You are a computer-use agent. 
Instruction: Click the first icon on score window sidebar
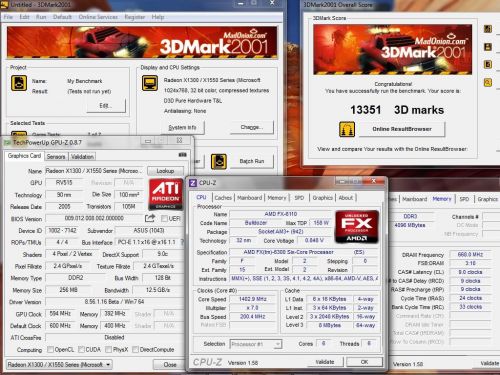[488, 29]
